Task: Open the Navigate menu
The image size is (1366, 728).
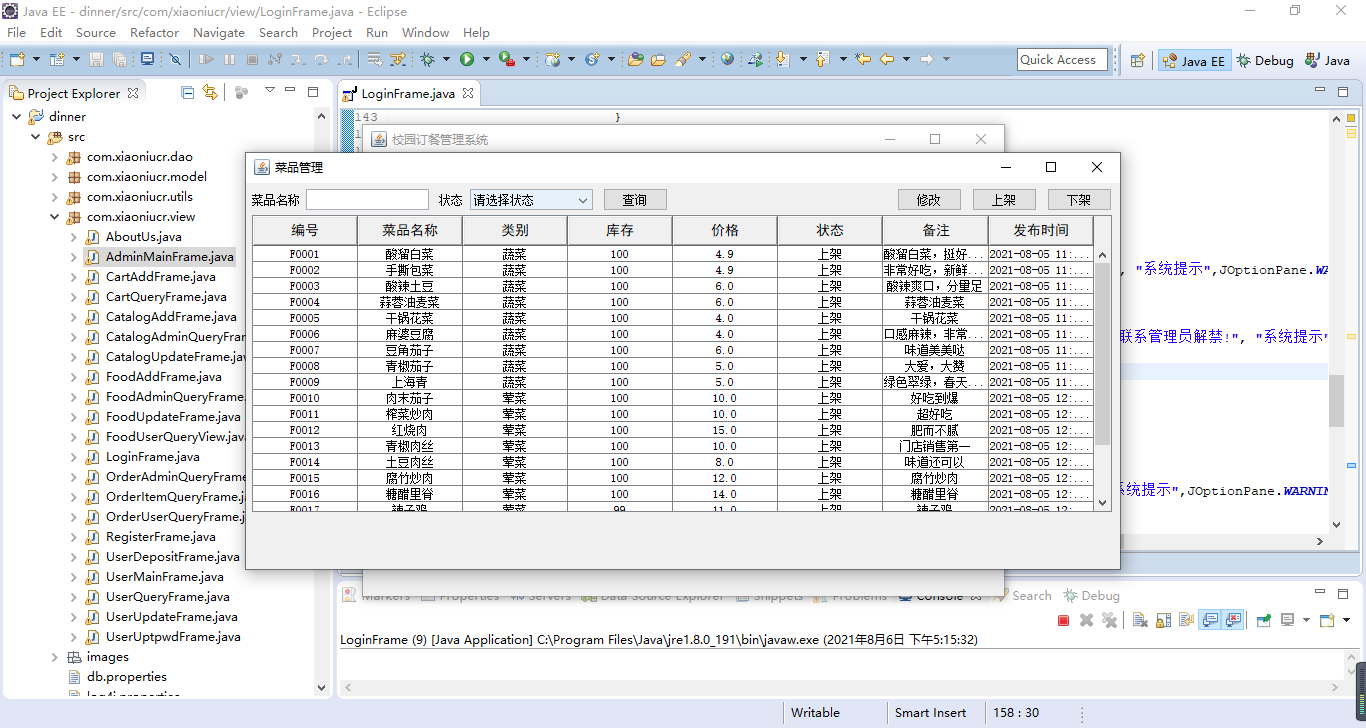Action: point(219,32)
